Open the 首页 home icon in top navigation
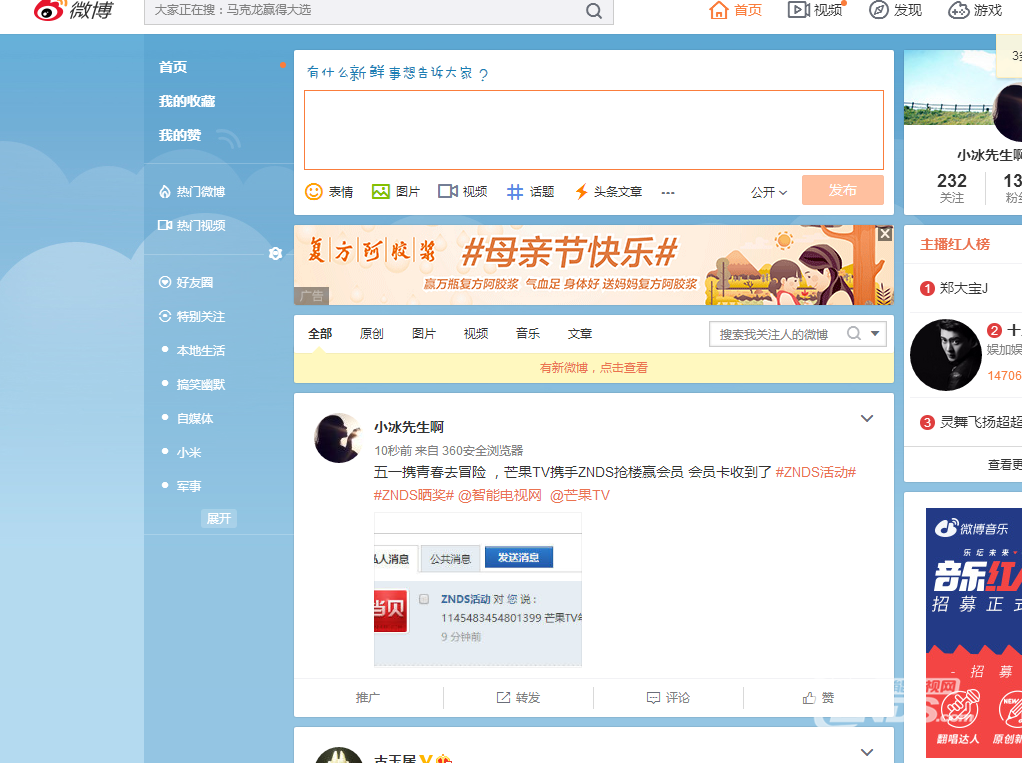The width and height of the screenshot is (1022, 763). point(718,10)
